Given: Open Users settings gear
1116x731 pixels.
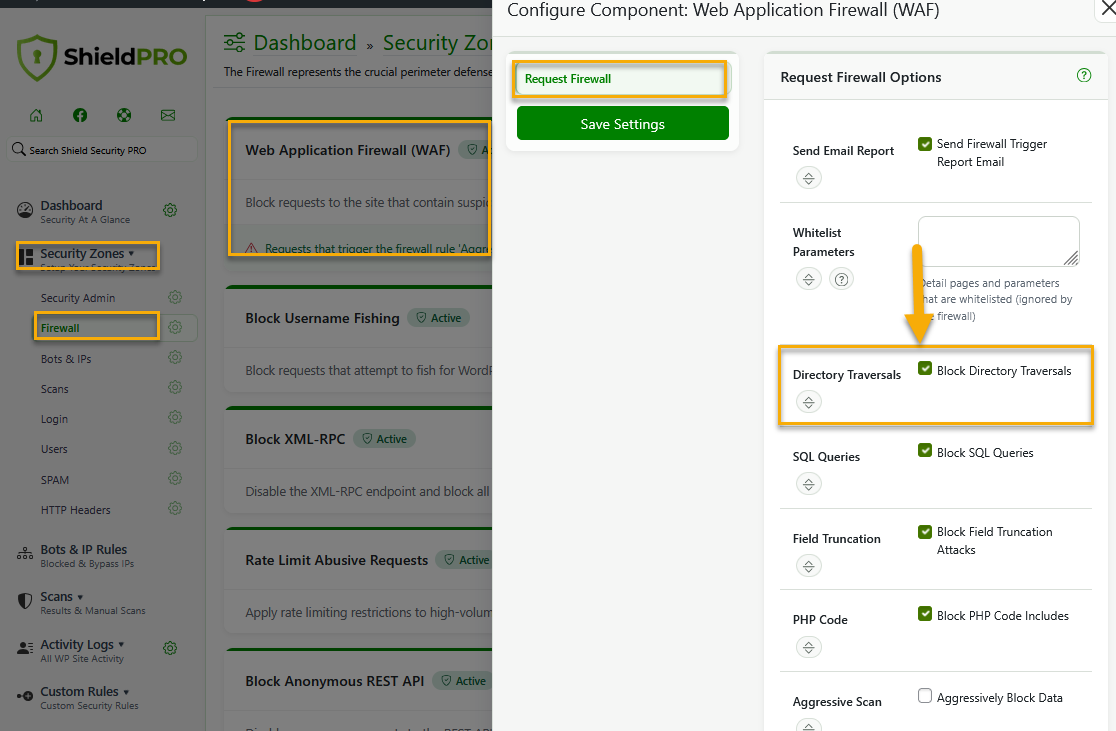Looking at the screenshot, I should point(175,448).
